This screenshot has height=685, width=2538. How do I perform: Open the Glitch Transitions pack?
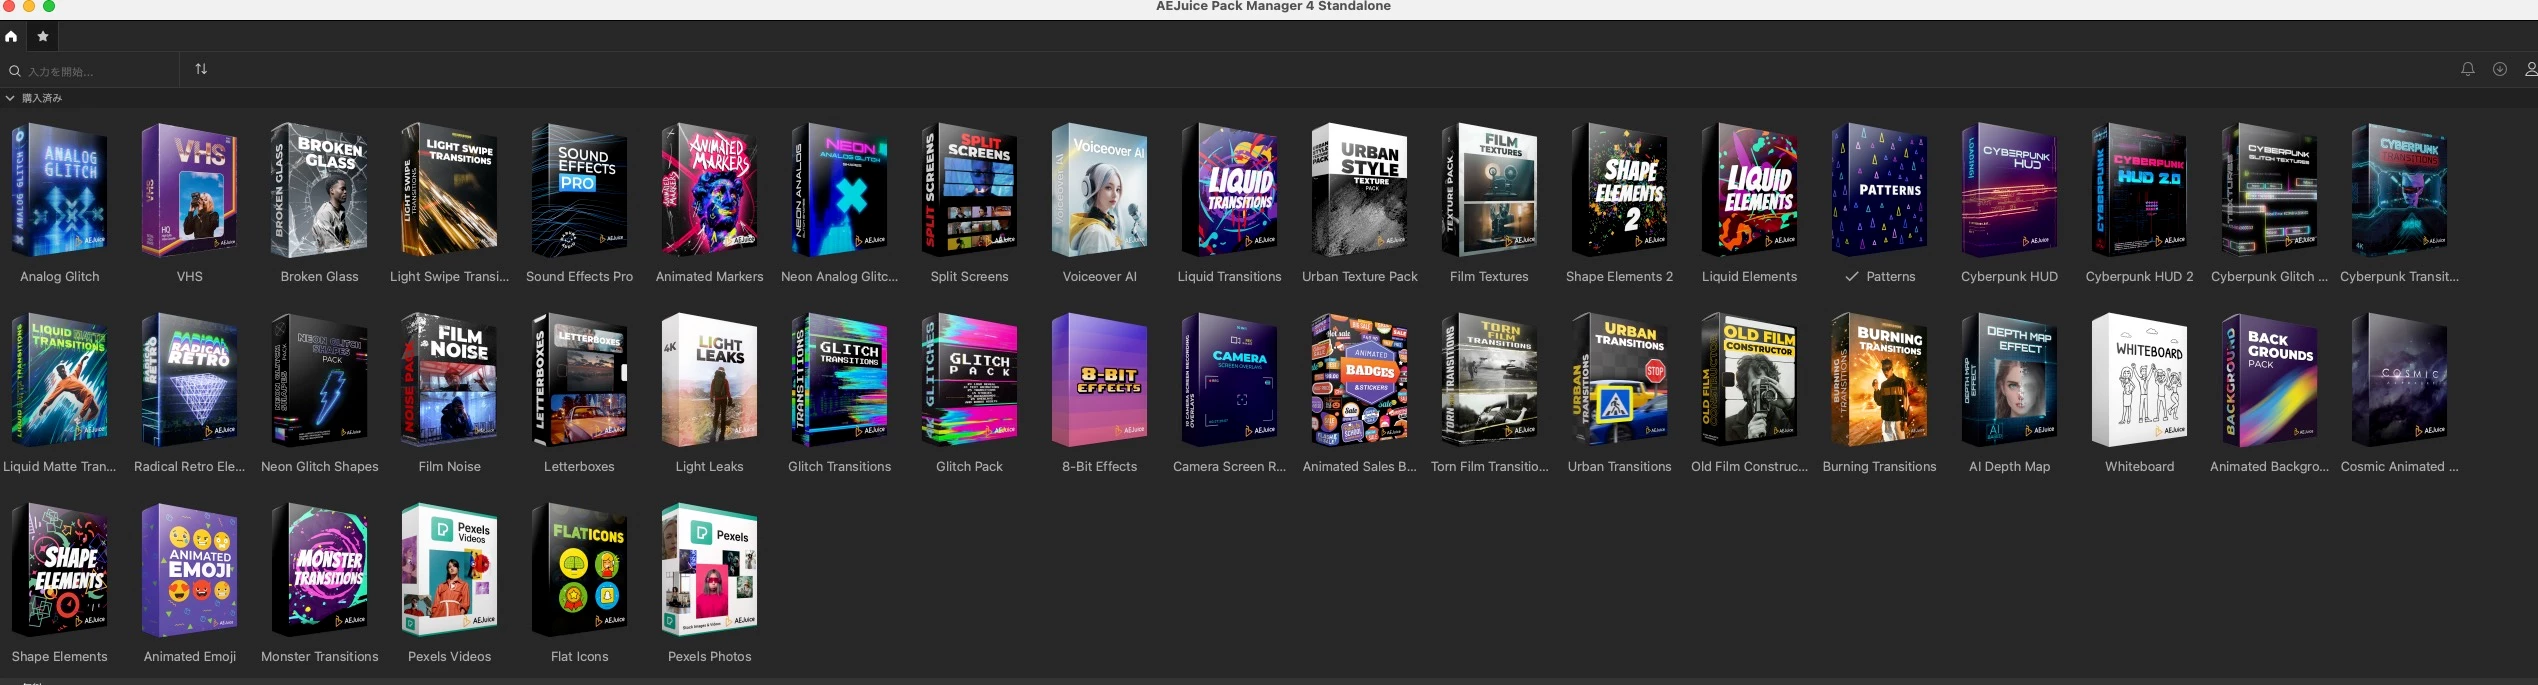pyautogui.click(x=840, y=380)
